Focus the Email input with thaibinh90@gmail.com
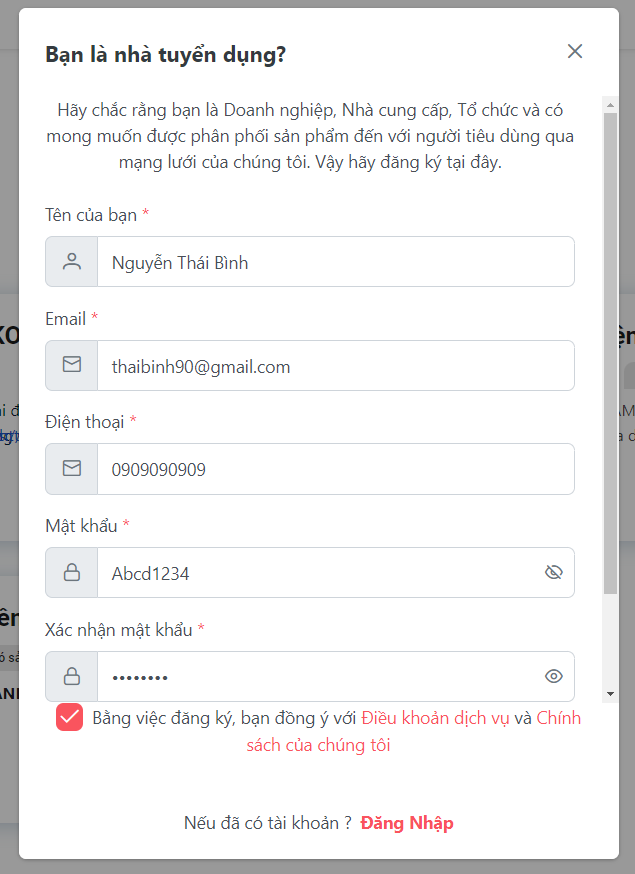 tap(336, 366)
